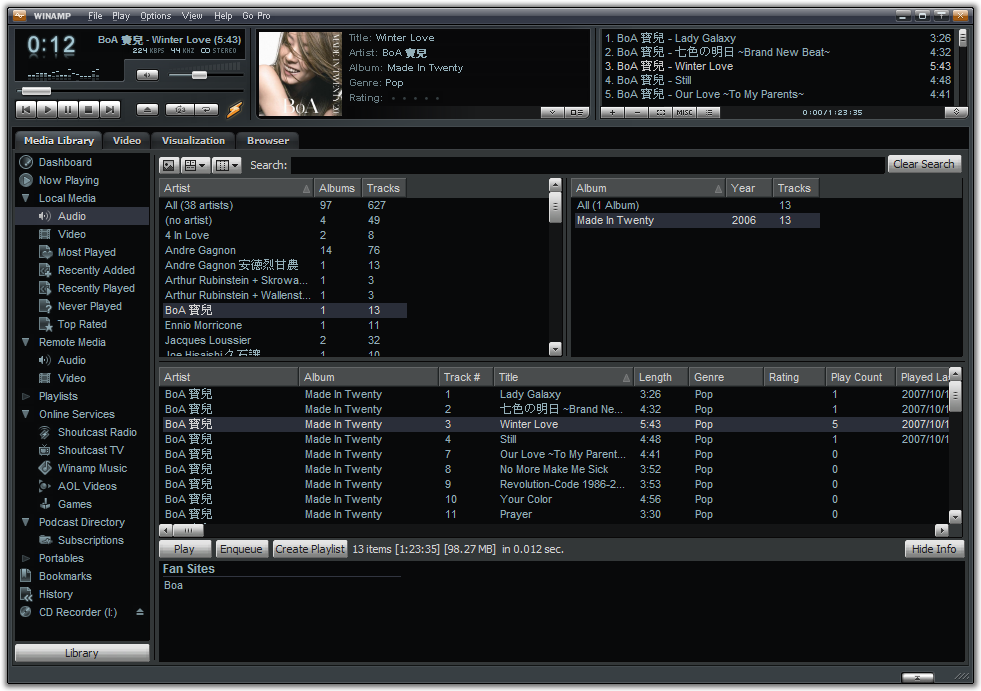Toggle repeat playback mode
This screenshot has width=981, height=691.
point(206,110)
